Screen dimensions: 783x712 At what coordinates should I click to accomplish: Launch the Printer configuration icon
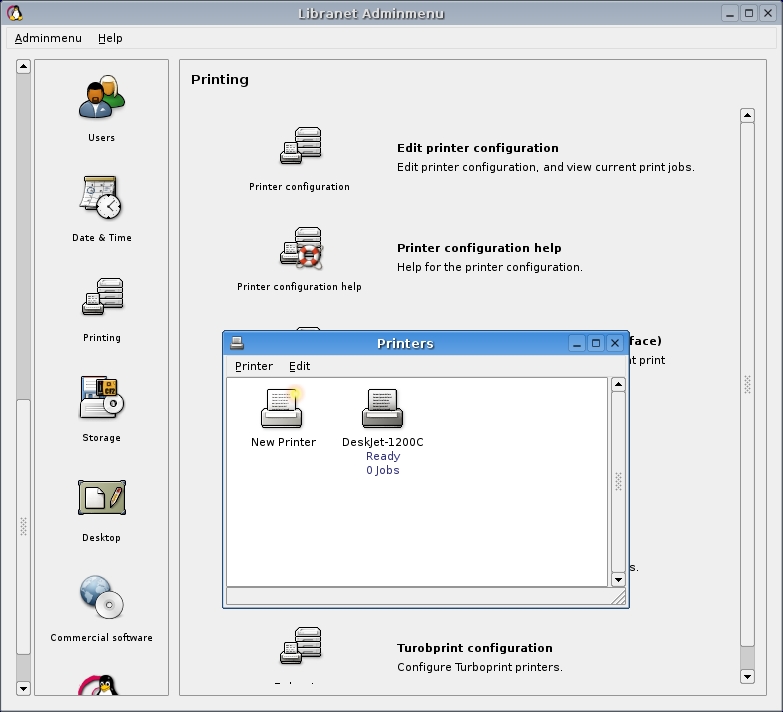(x=300, y=147)
